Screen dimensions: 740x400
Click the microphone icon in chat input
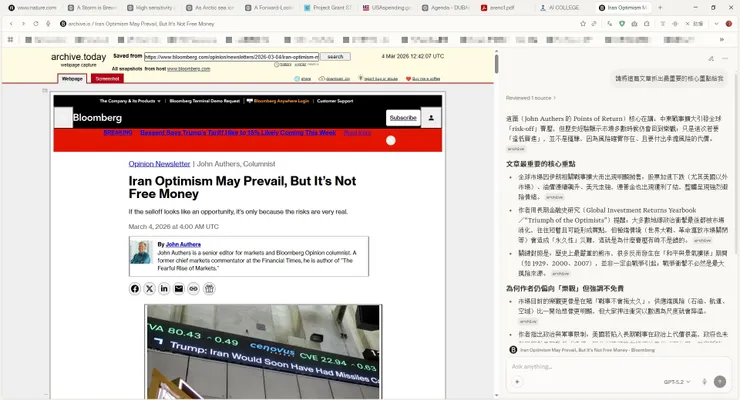[x=704, y=382]
